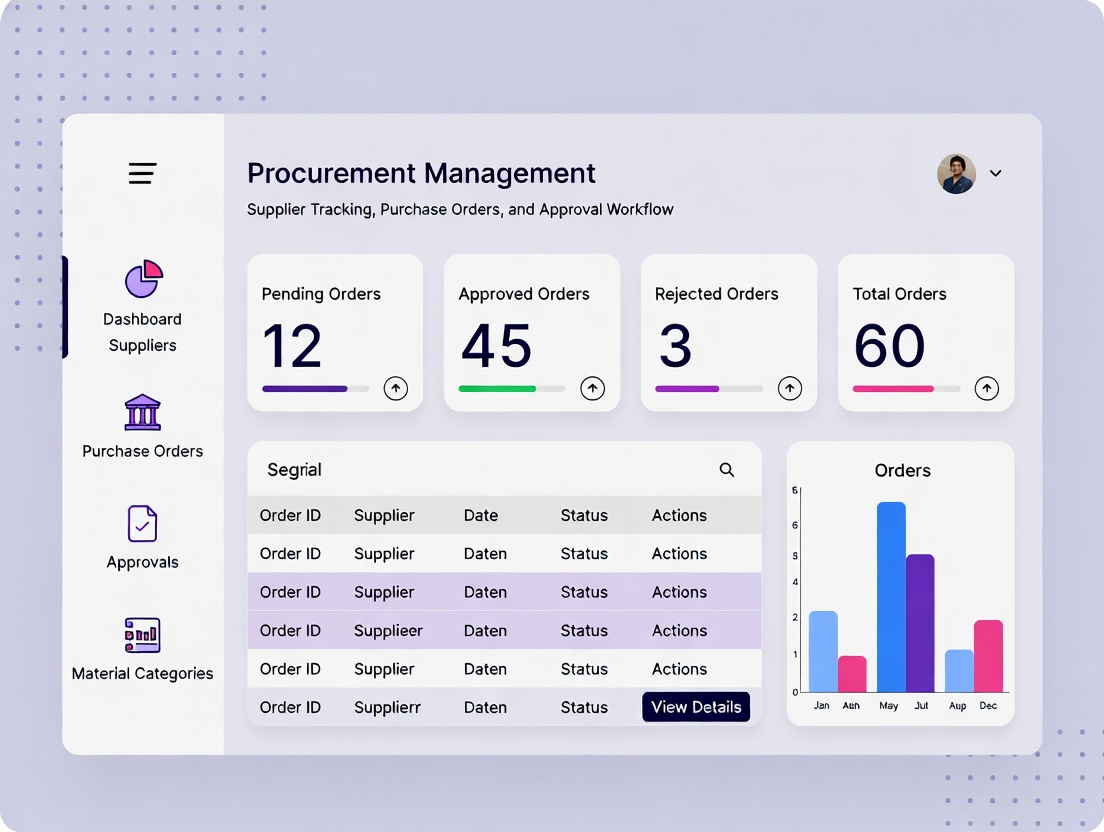Click the arrow icon on Rejected Orders card
This screenshot has height=832, width=1104.
(x=790, y=388)
